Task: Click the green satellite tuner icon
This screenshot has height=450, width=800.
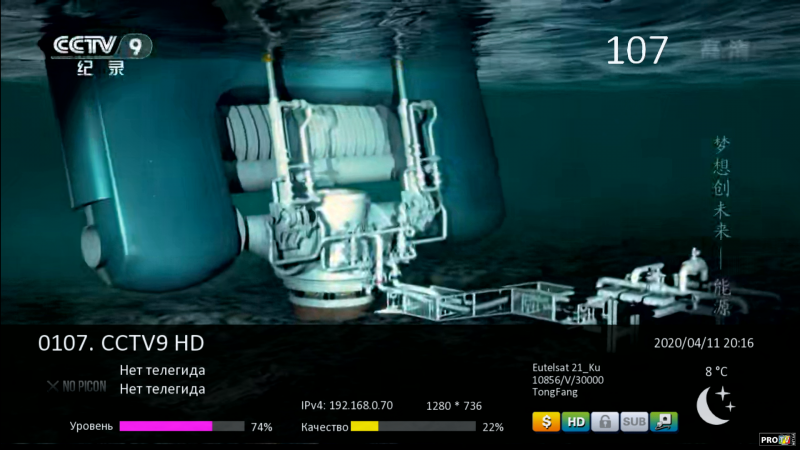Action: click(x=663, y=422)
